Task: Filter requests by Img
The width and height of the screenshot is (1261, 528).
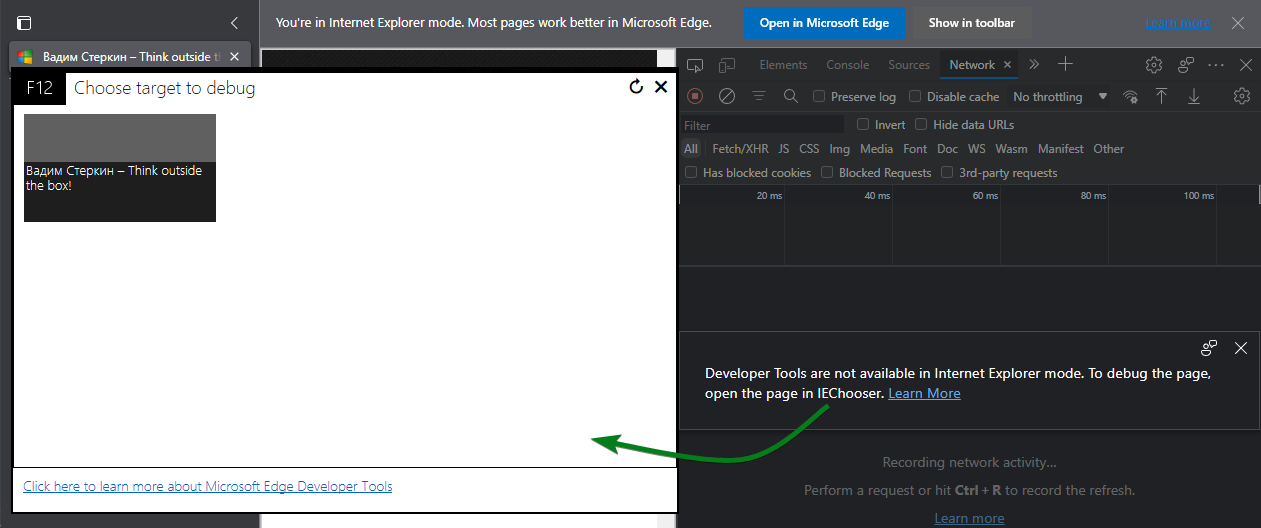Action: (840, 149)
